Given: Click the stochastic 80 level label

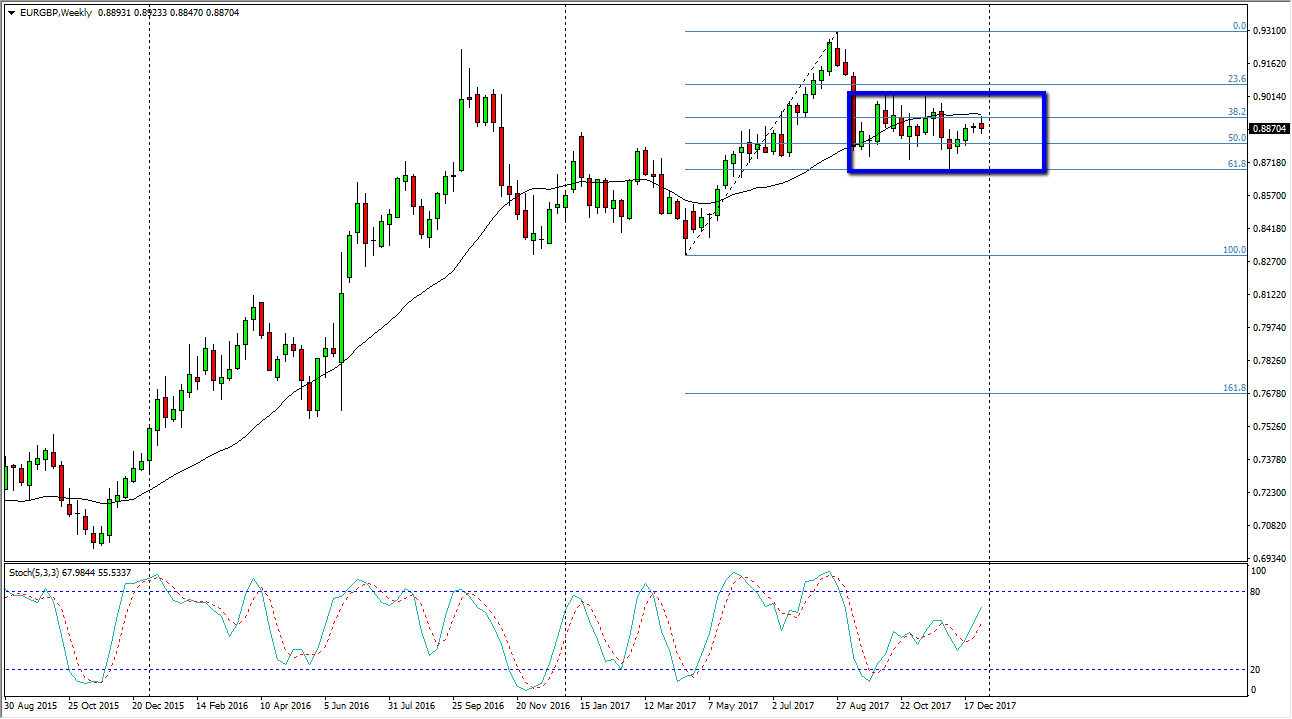Looking at the screenshot, I should [x=1260, y=592].
